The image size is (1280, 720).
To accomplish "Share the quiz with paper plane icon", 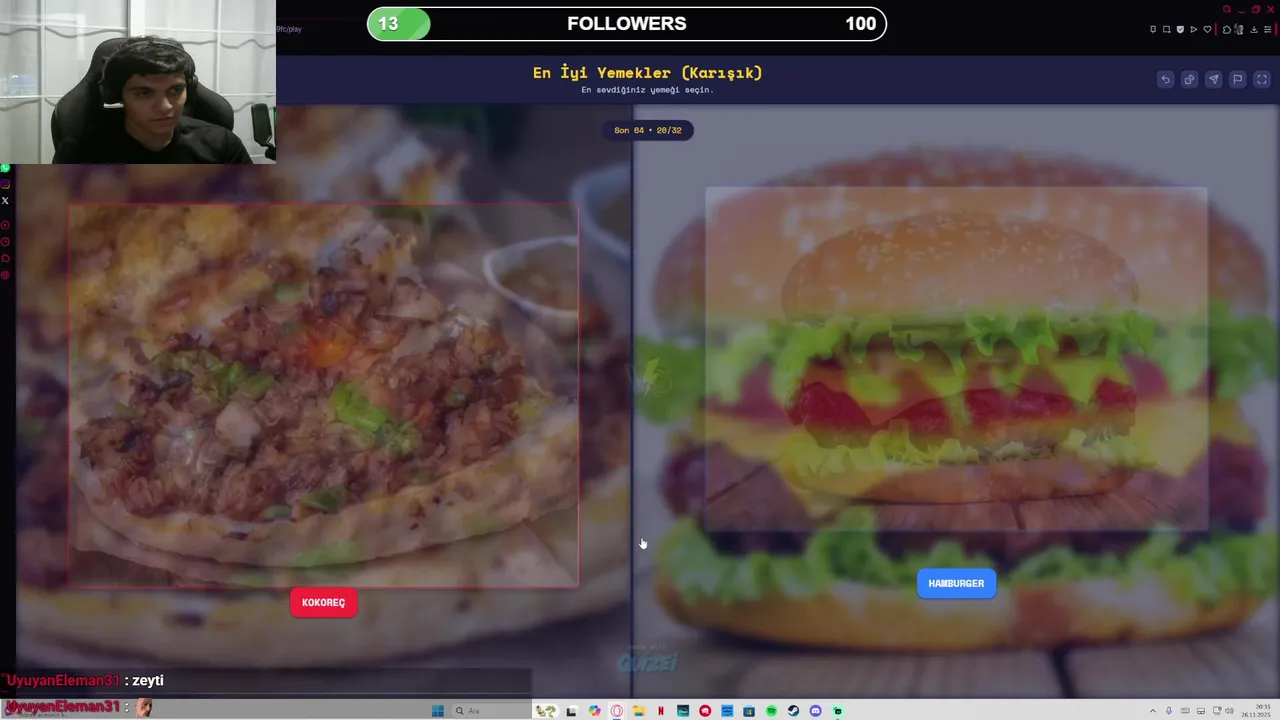I will coord(1213,79).
